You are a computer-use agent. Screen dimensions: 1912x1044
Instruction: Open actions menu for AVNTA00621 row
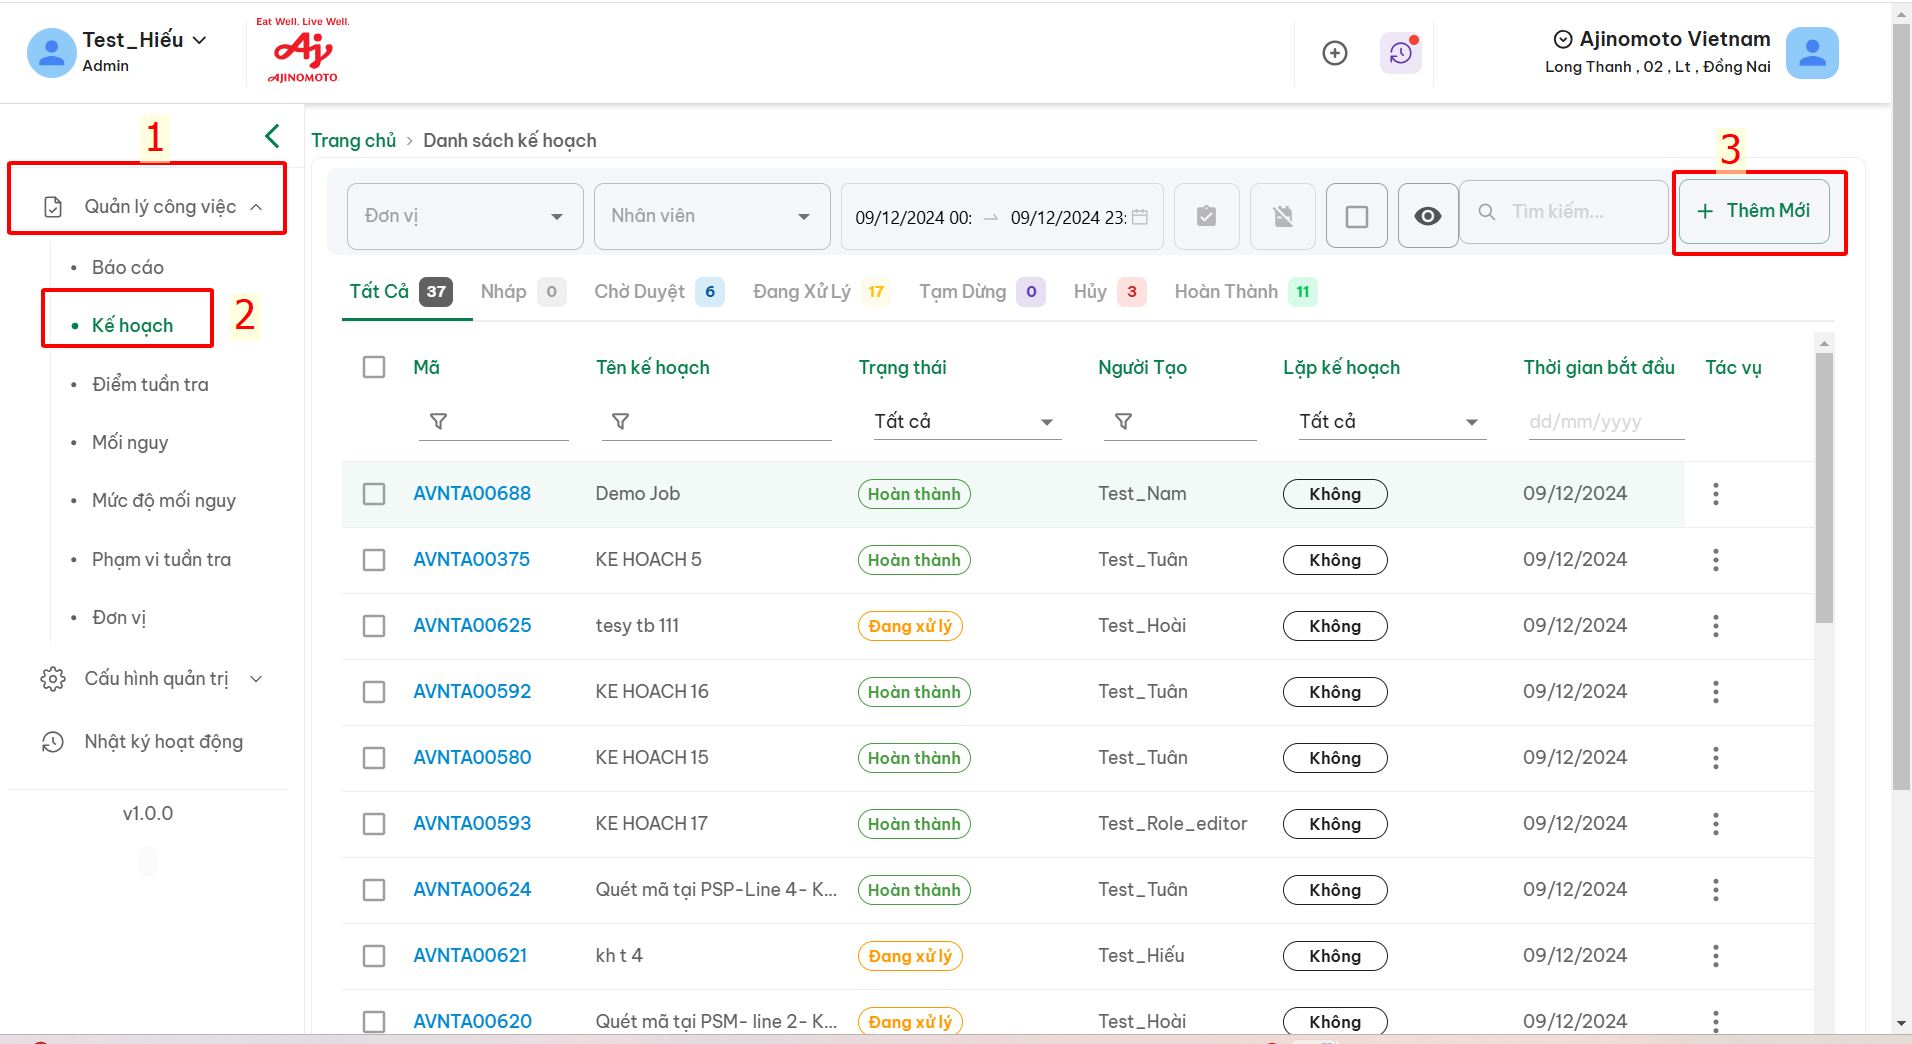[x=1716, y=956]
